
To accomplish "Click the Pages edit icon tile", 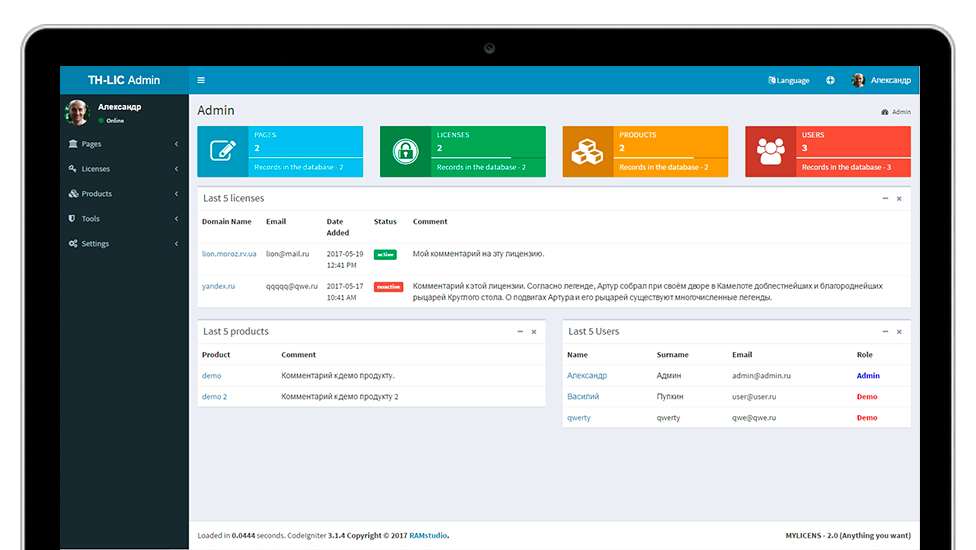I will pos(222,151).
